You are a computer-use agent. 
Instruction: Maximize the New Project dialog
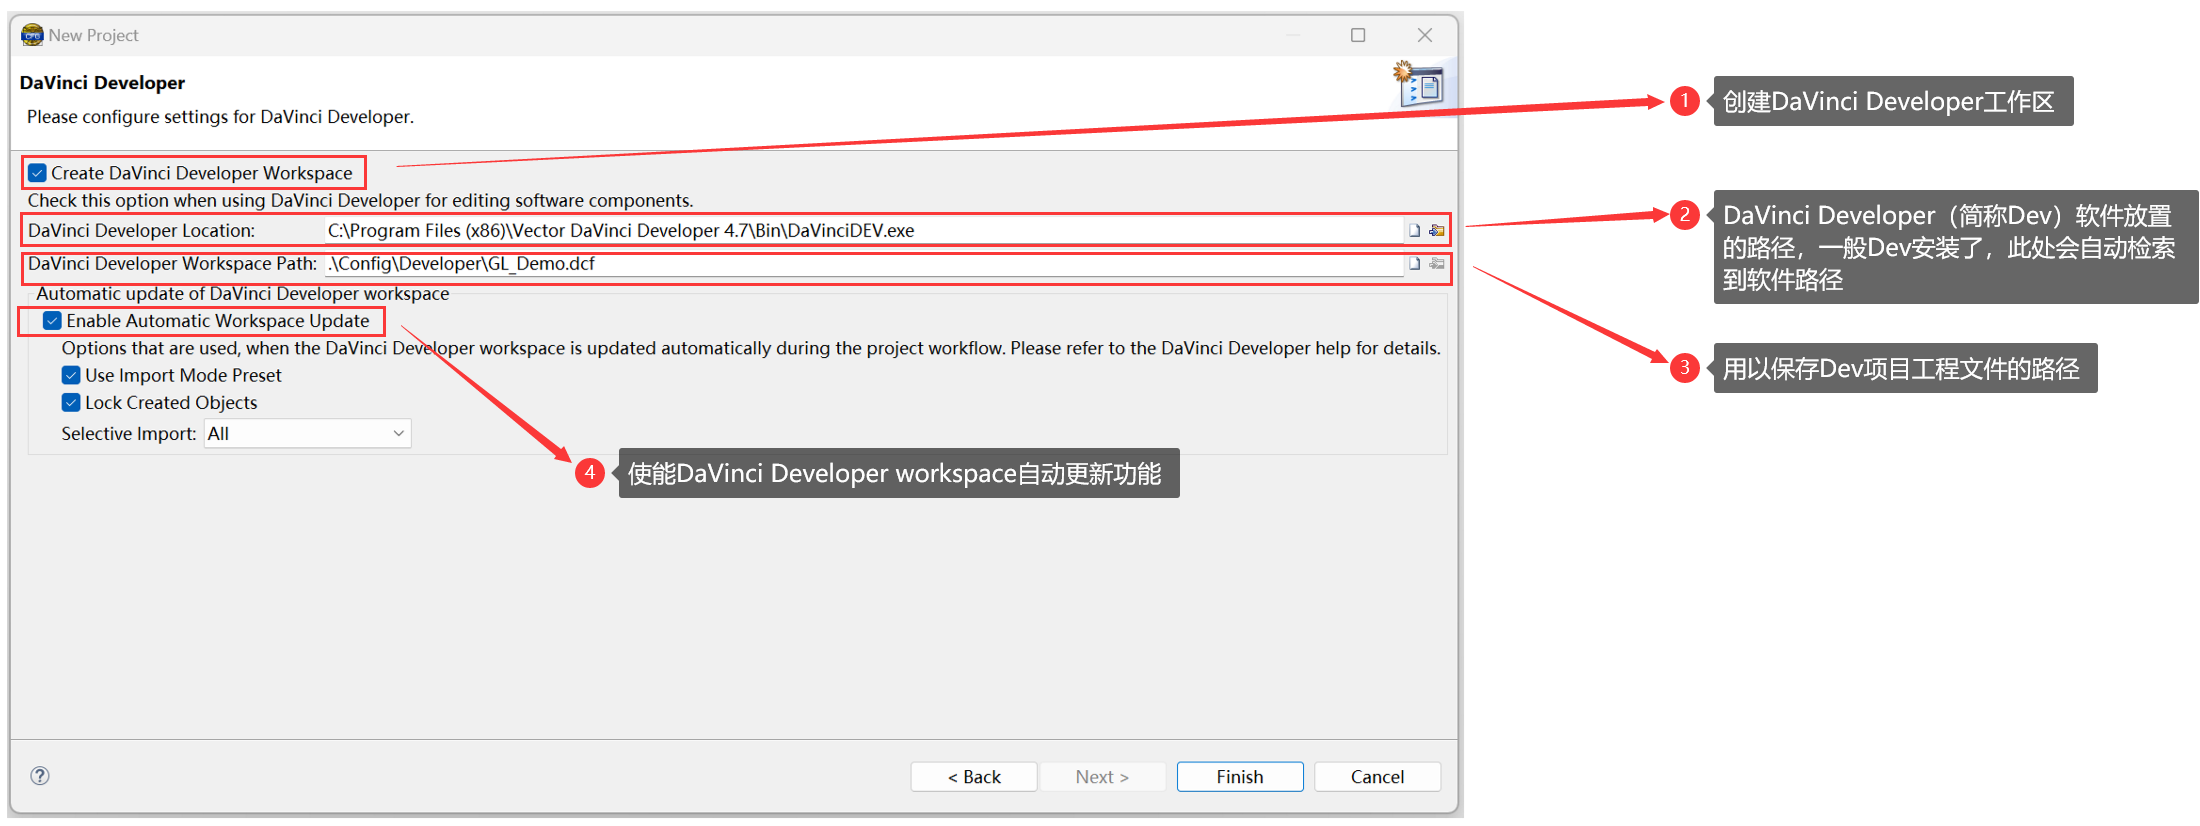pyautogui.click(x=1358, y=35)
